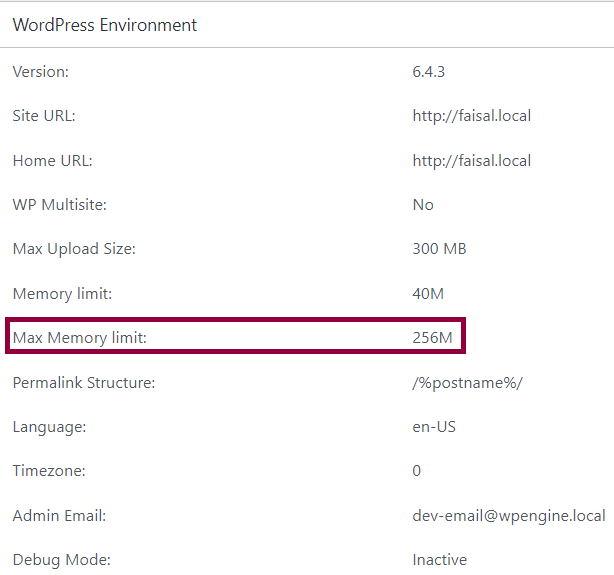Select the en-US language value
The image size is (614, 575).
click(434, 427)
